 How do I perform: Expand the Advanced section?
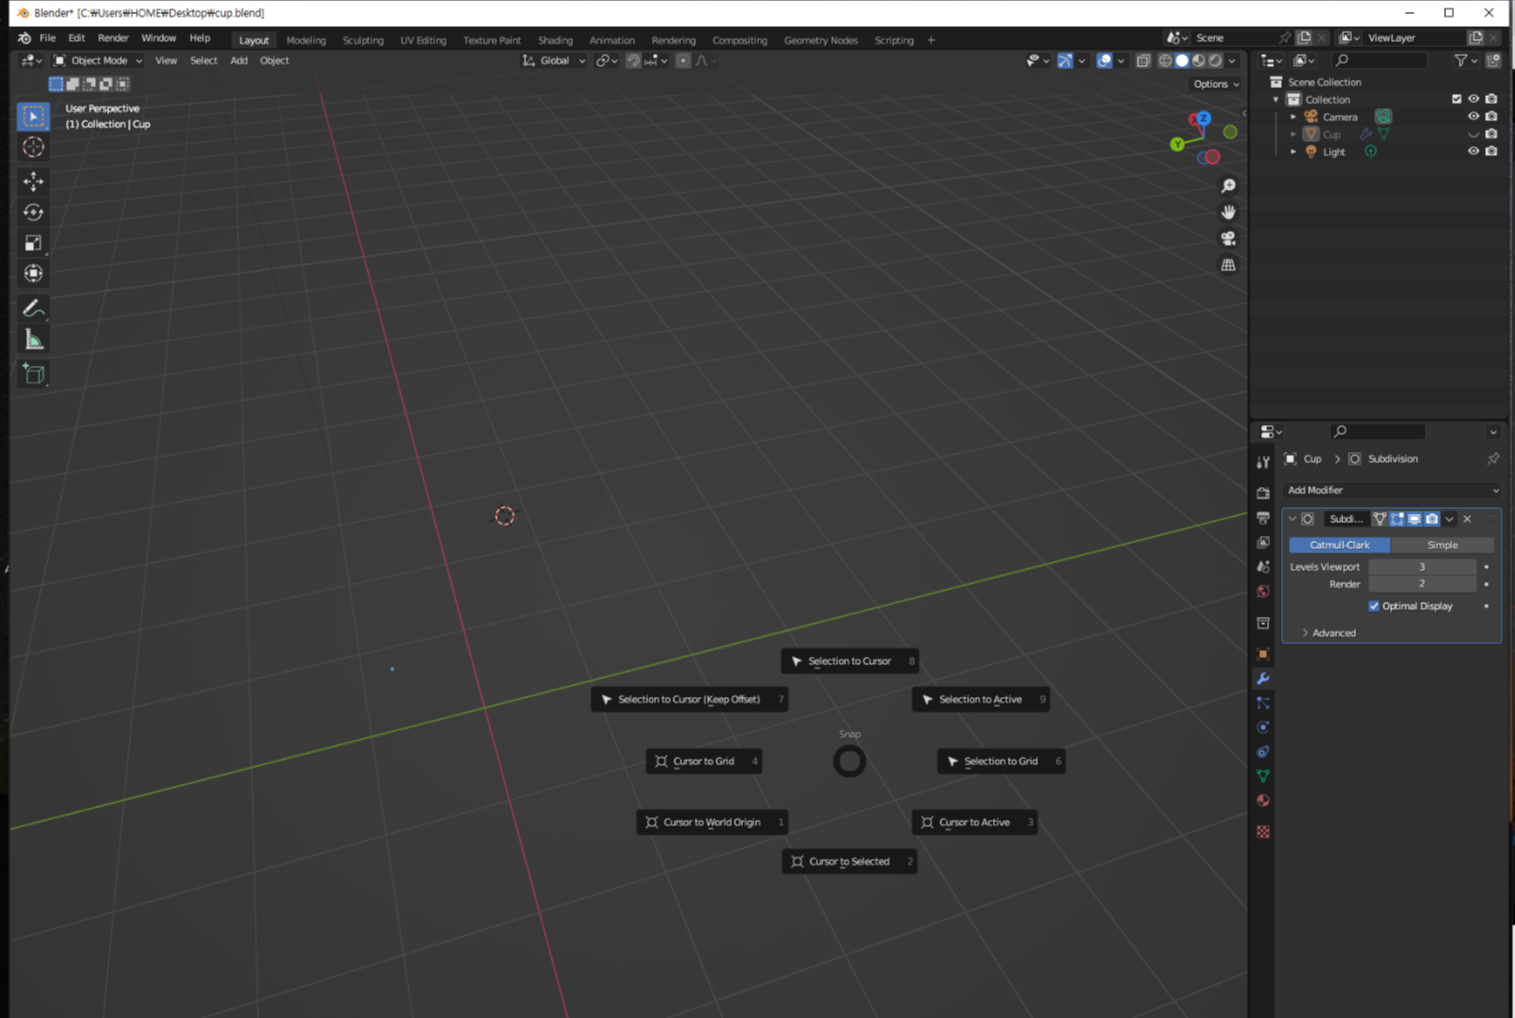pyautogui.click(x=1328, y=633)
